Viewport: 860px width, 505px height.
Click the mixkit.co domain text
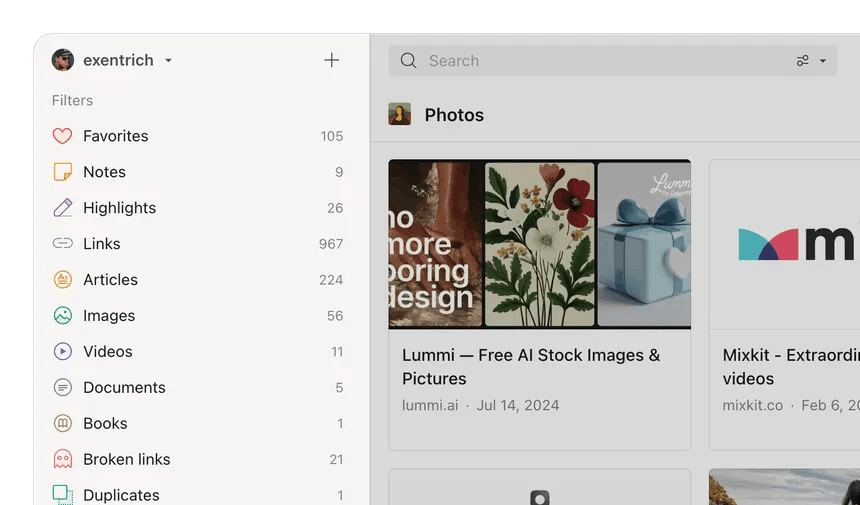[x=752, y=405]
